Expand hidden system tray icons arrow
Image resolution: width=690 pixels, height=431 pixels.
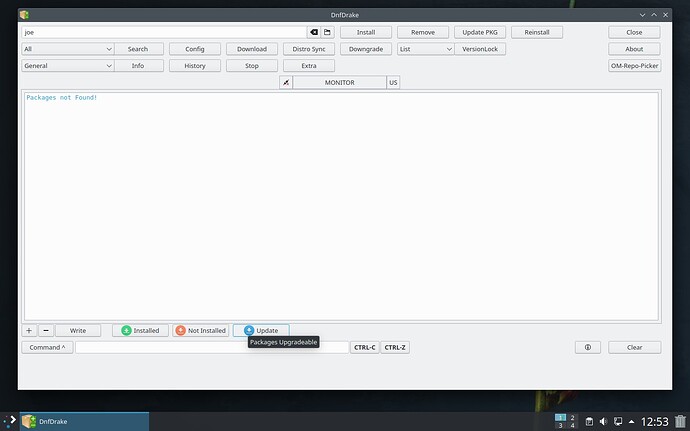[x=631, y=421]
